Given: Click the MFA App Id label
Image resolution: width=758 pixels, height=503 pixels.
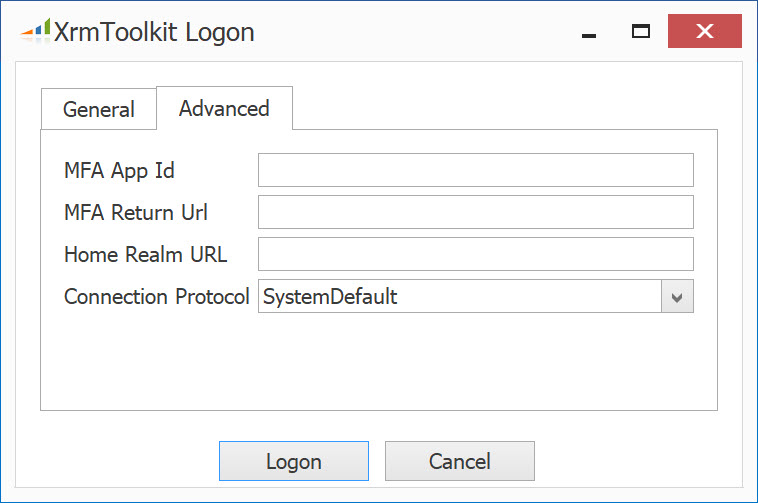Looking at the screenshot, I should point(119,171).
